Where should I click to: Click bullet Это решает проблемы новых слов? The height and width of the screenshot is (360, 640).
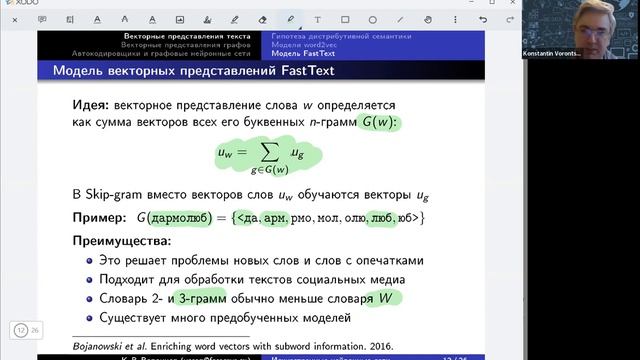tap(261, 260)
